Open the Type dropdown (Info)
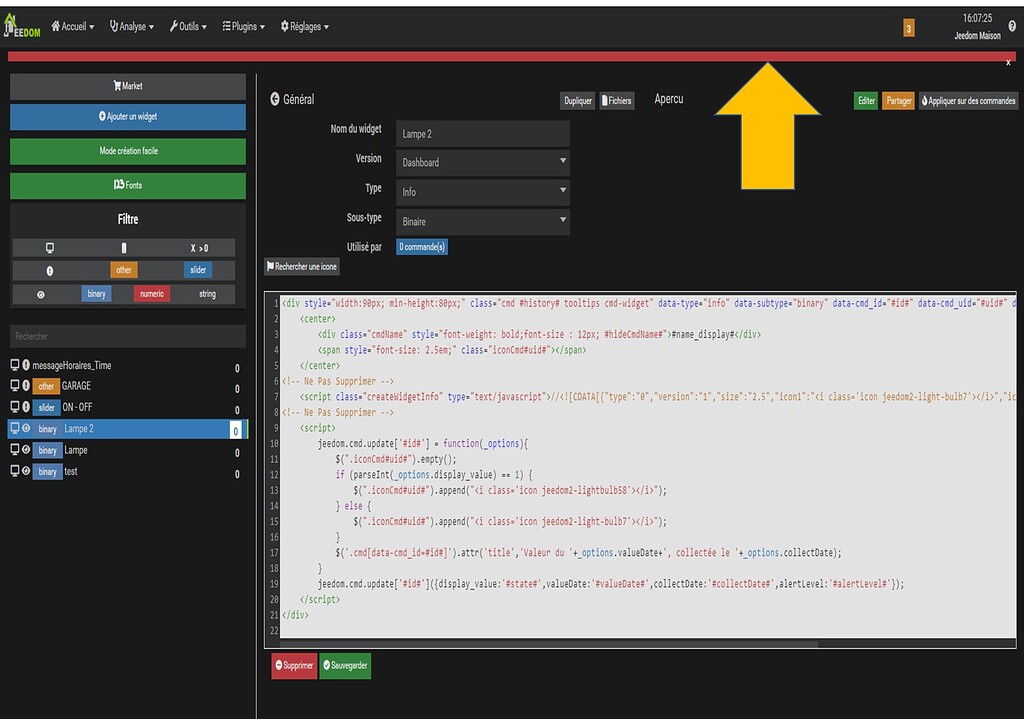This screenshot has width=1024, height=719. pos(483,192)
